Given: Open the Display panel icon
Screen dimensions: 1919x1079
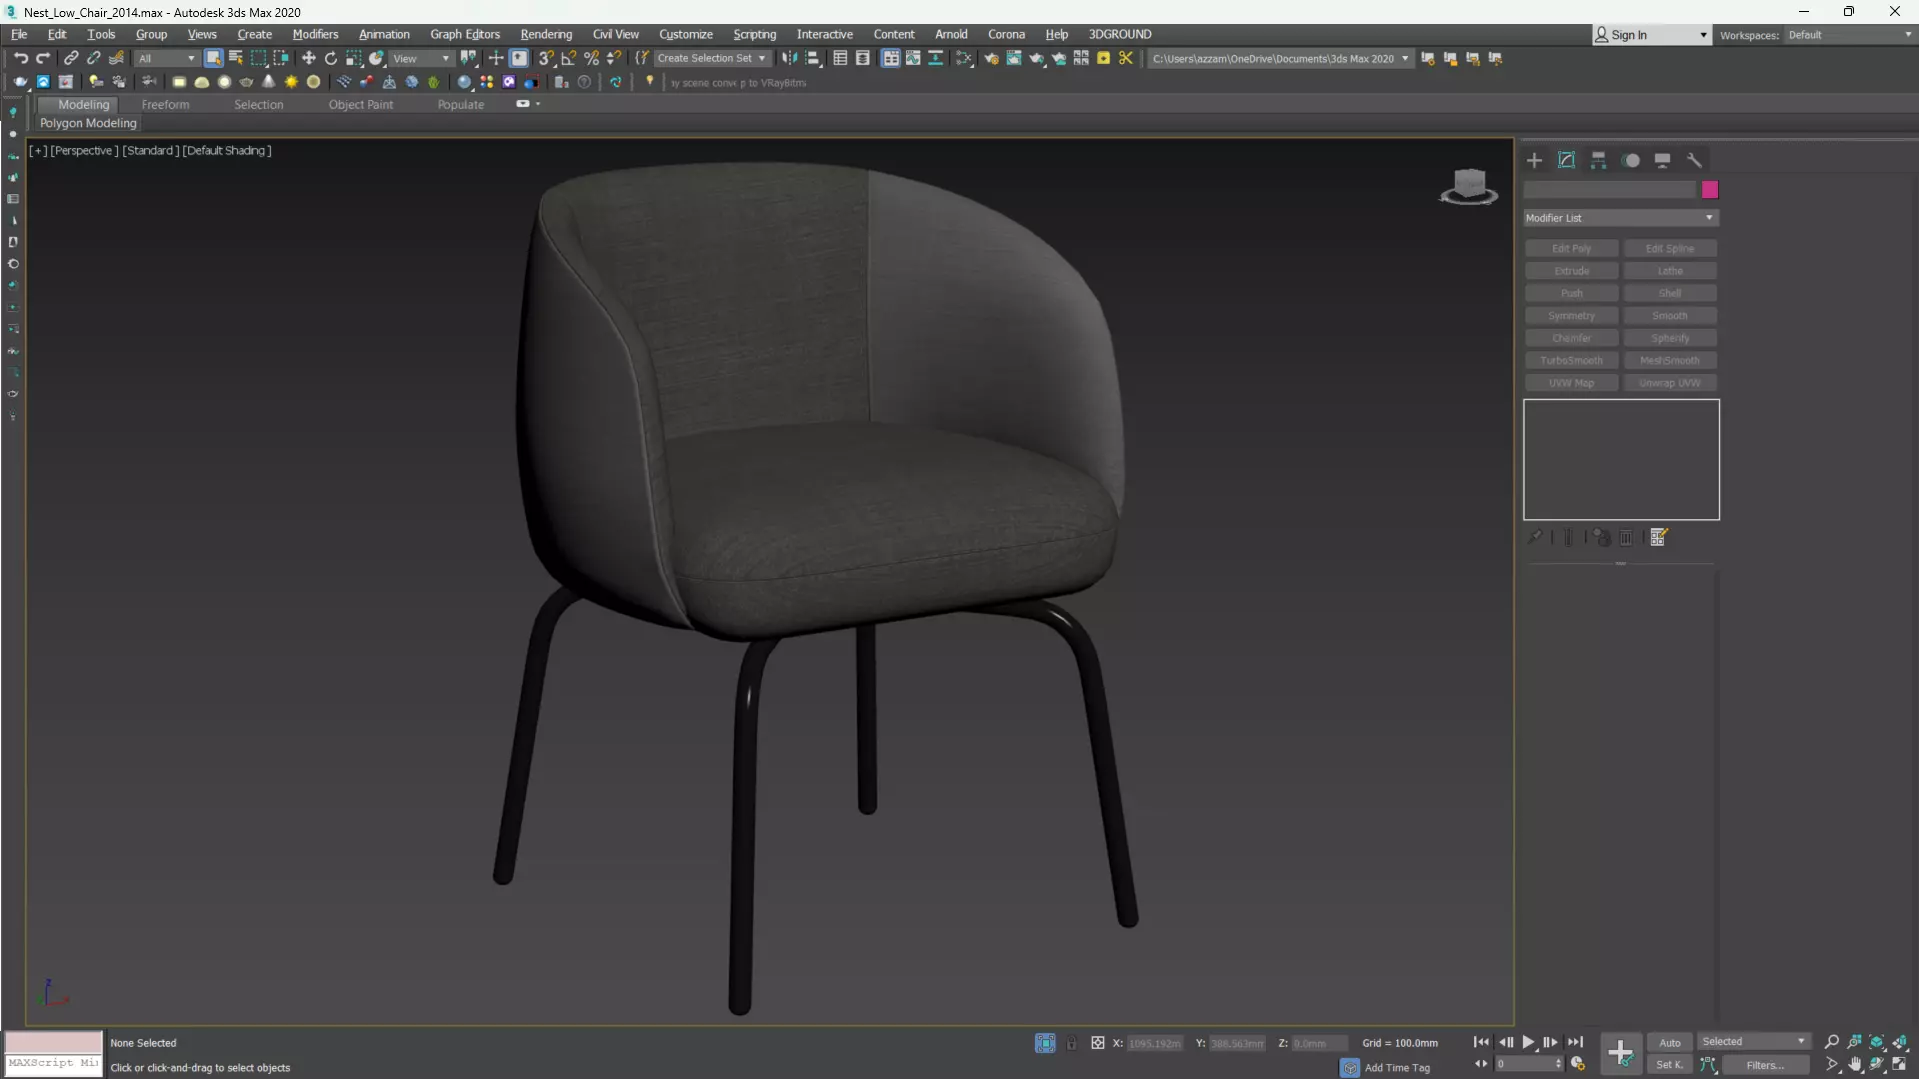Looking at the screenshot, I should pyautogui.click(x=1663, y=160).
